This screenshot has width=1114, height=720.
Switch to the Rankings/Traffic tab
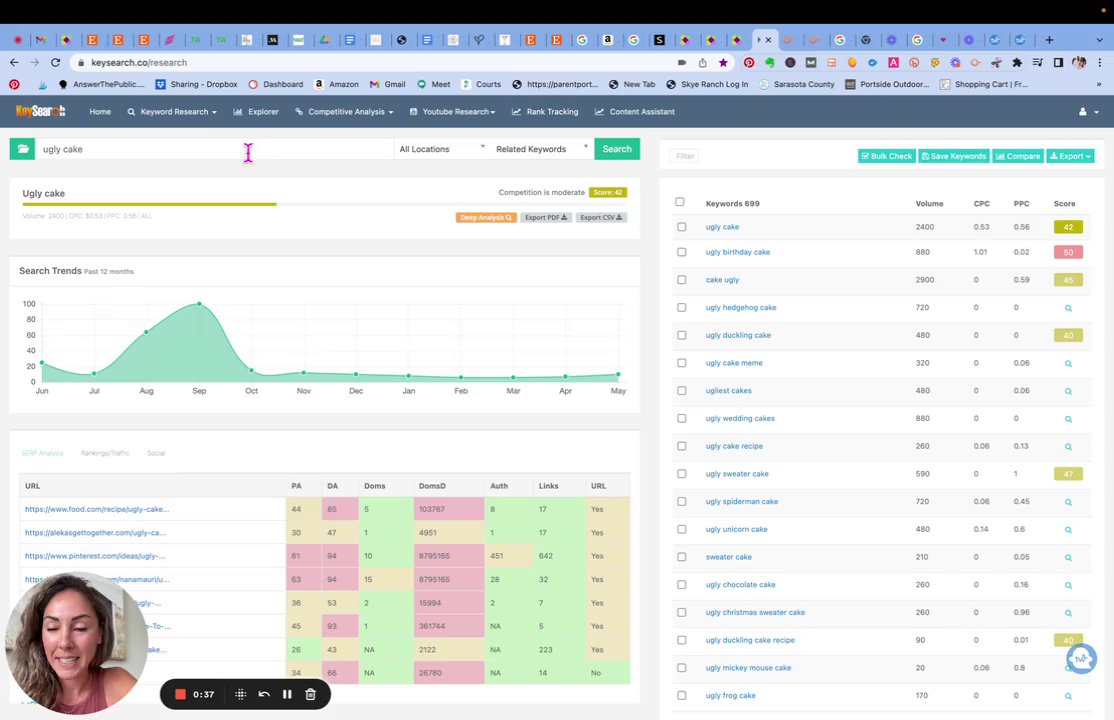pyautogui.click(x=105, y=453)
